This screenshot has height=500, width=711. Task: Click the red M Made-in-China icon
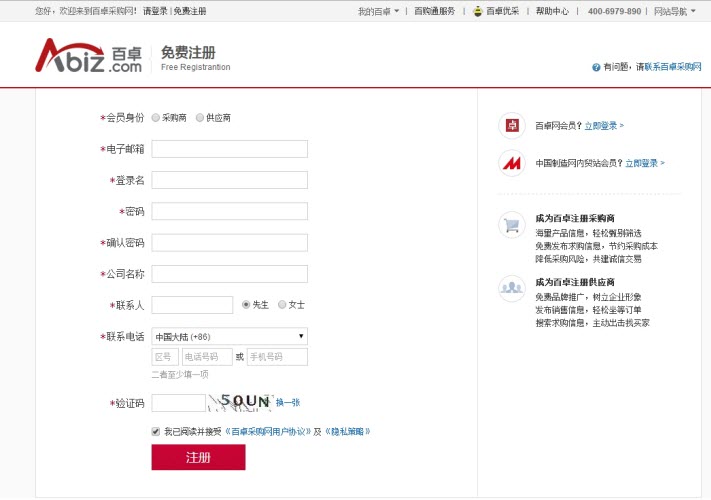(x=512, y=163)
